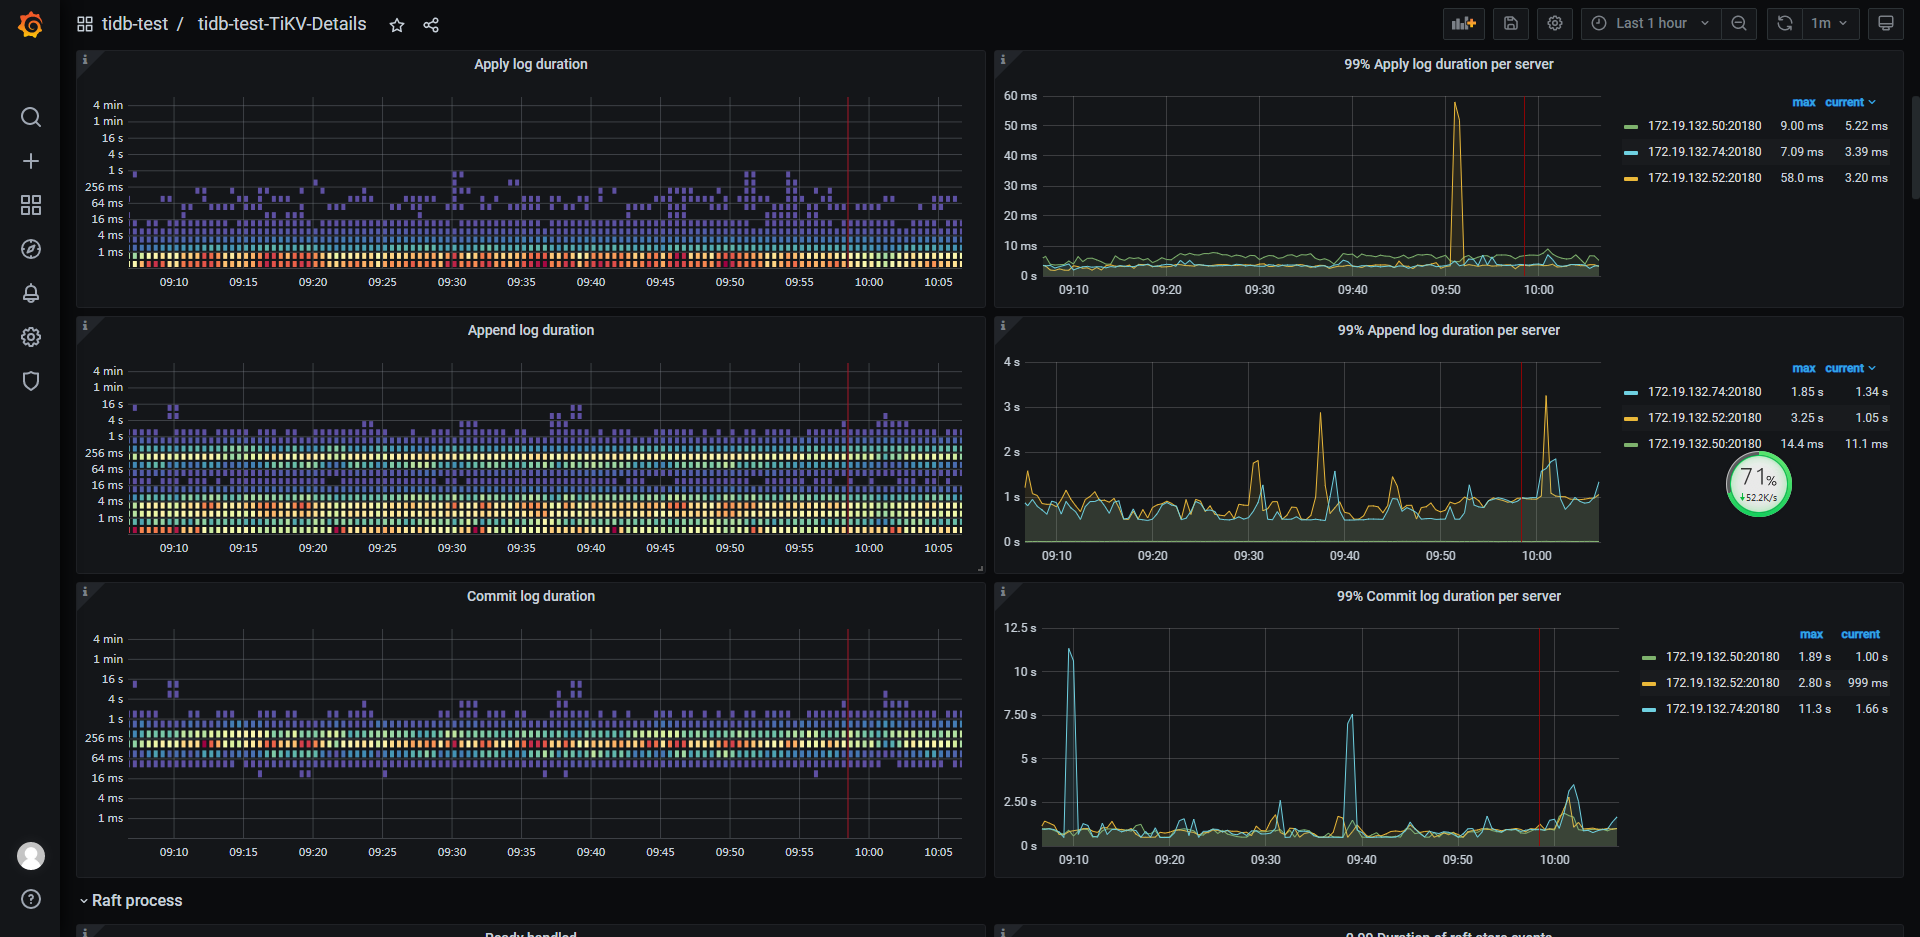Image resolution: width=1920 pixels, height=937 pixels.
Task: Open dashboard settings gear in top bar
Action: pyautogui.click(x=1555, y=23)
